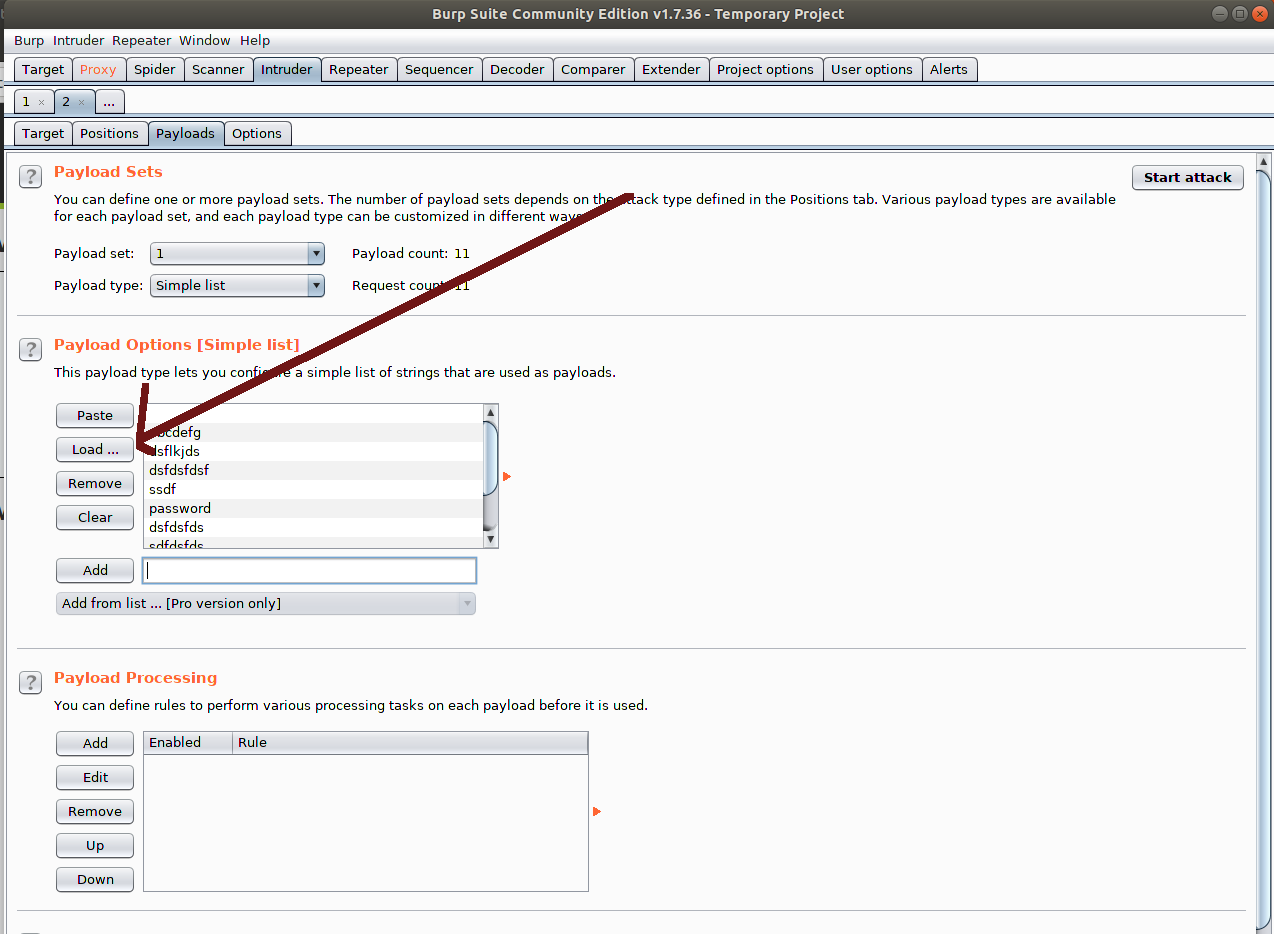Select Intruder attack tab 2
1274x934 pixels.
pos(66,102)
